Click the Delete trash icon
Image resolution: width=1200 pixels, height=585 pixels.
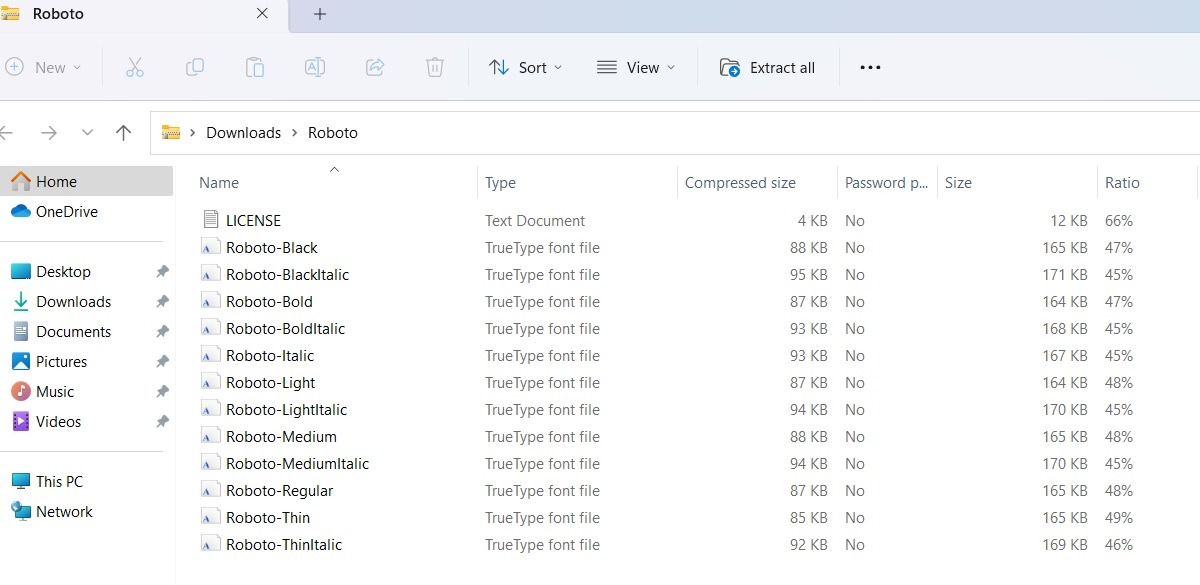434,67
